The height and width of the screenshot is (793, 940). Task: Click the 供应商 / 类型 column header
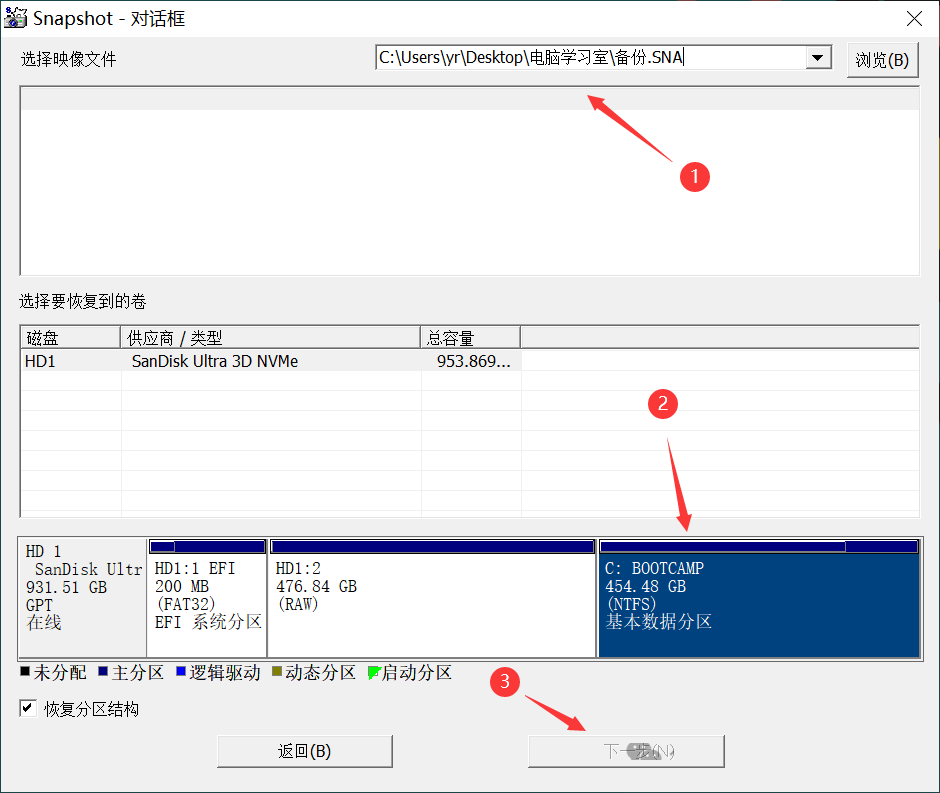coord(270,338)
